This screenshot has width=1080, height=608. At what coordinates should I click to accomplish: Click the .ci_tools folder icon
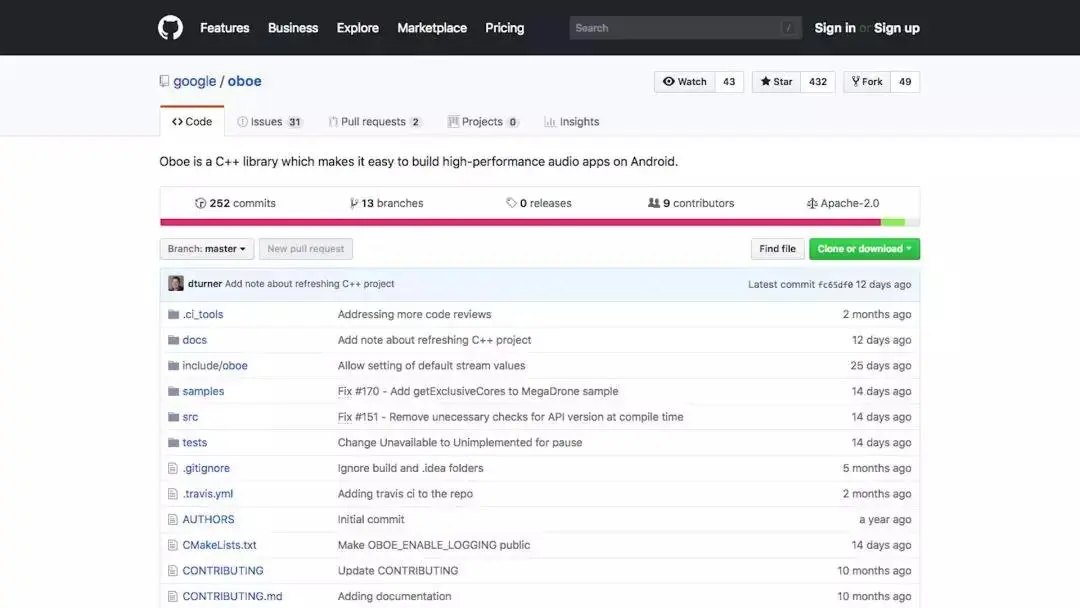(x=173, y=315)
